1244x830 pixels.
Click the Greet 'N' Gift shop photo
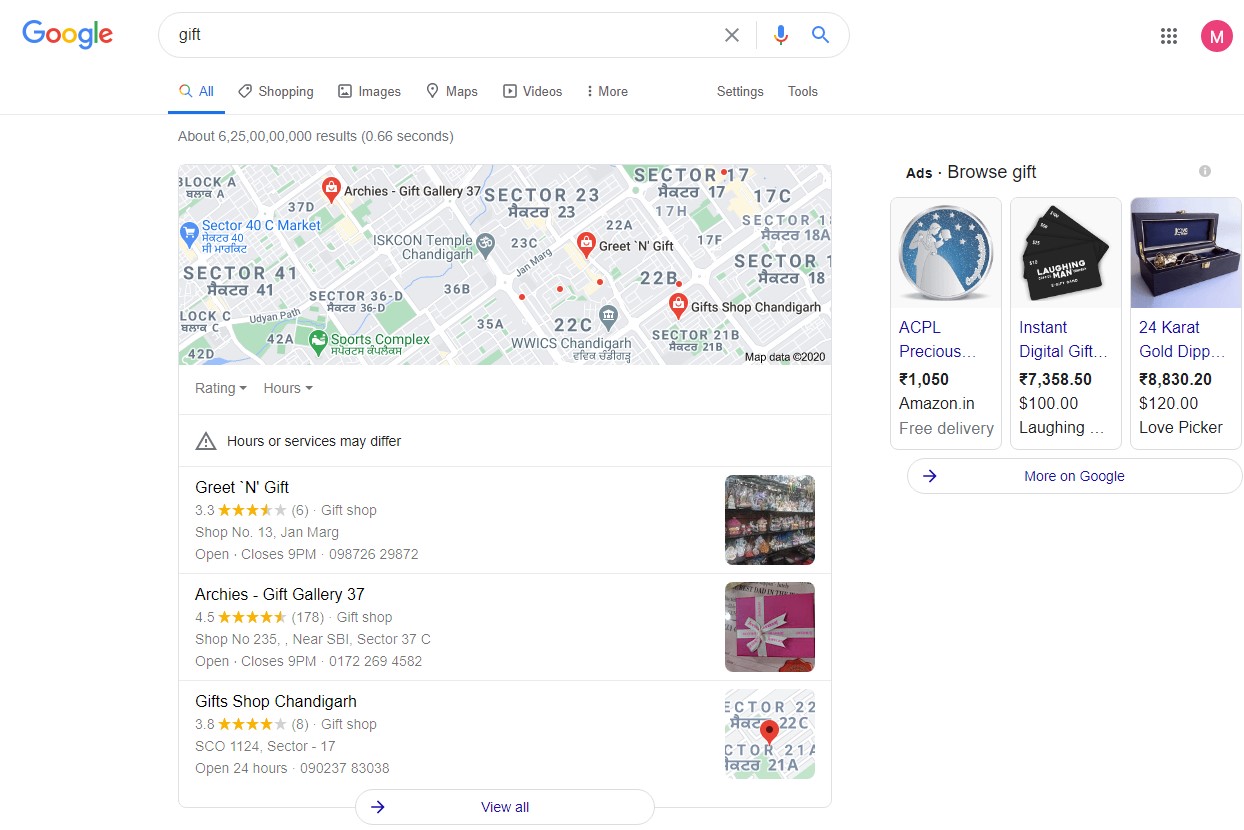[x=770, y=520]
